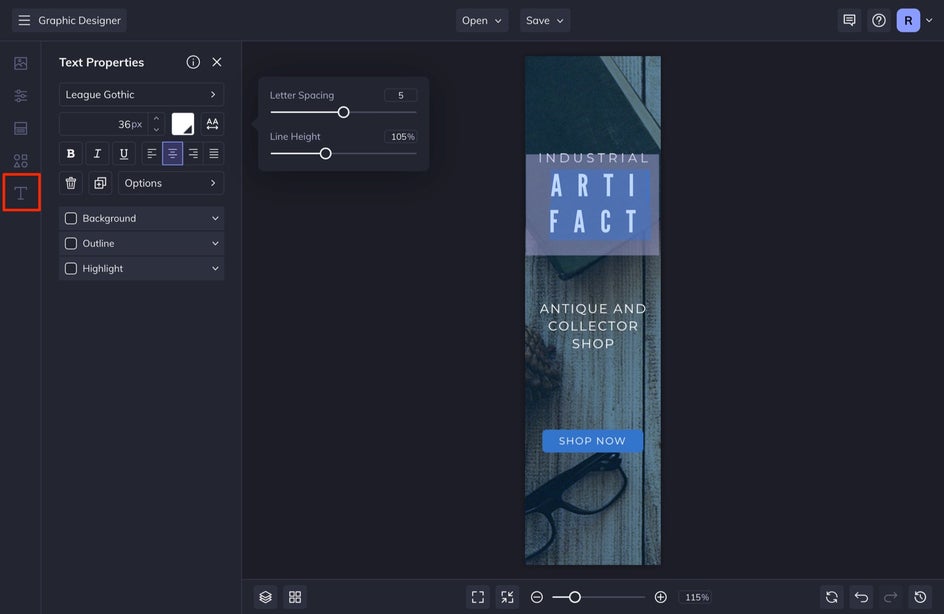Image resolution: width=944 pixels, height=614 pixels.
Task: Click the font size input field
Action: (x=102, y=124)
